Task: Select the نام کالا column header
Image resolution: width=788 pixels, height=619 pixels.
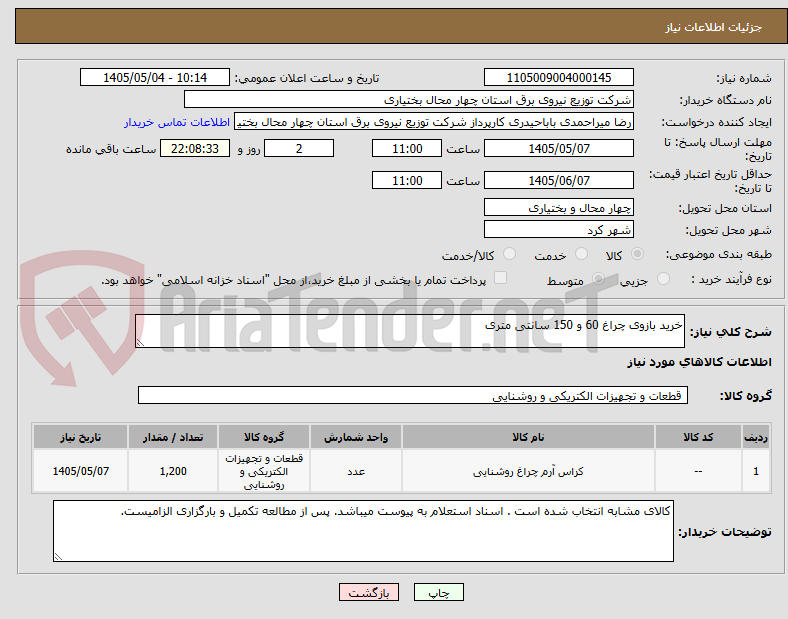Action: point(528,437)
